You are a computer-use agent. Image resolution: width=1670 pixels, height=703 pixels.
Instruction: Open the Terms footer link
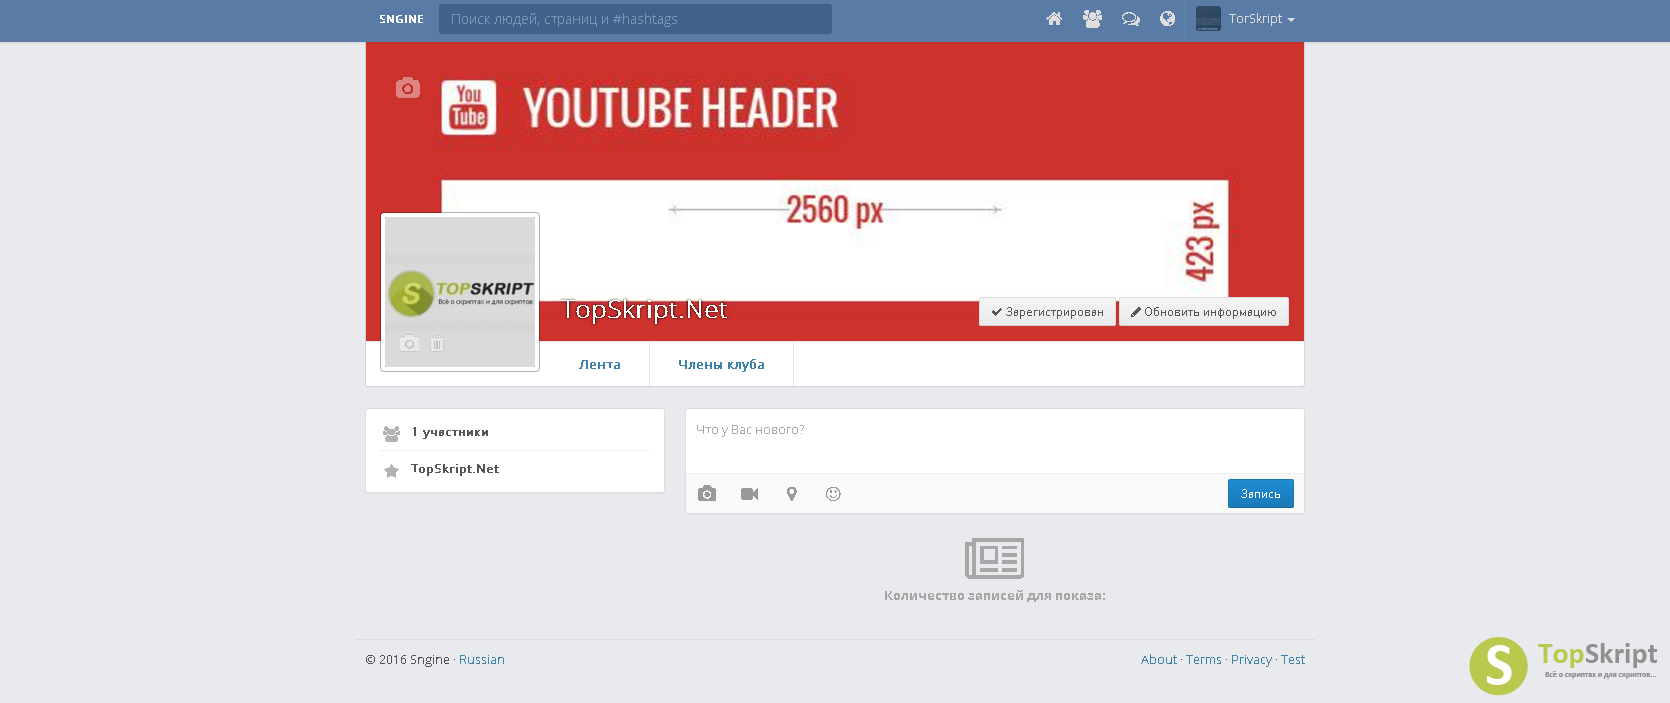point(1204,660)
